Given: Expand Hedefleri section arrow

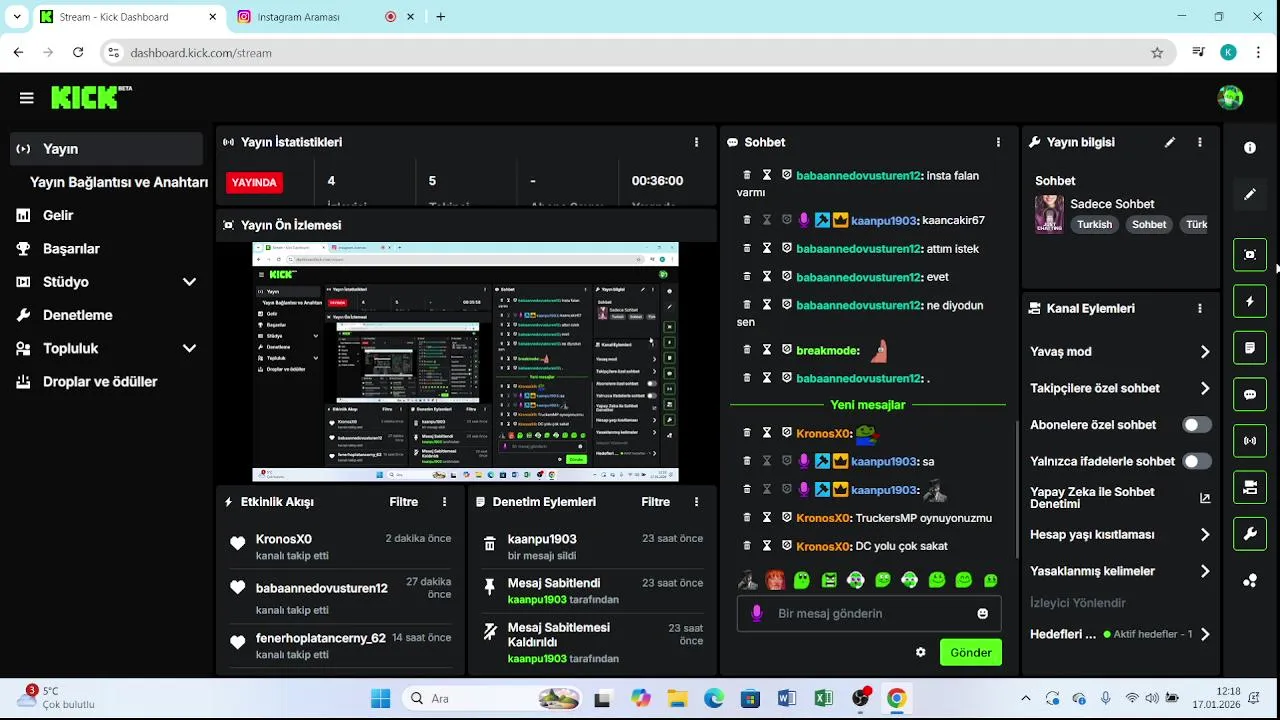Looking at the screenshot, I should pos(1205,634).
